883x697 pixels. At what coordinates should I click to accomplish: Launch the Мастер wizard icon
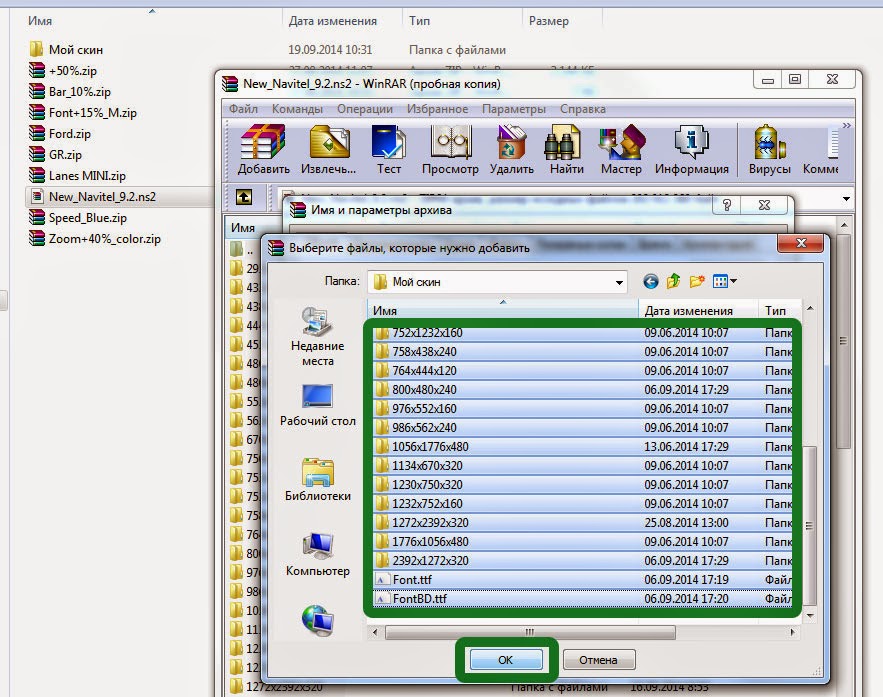pos(621,149)
